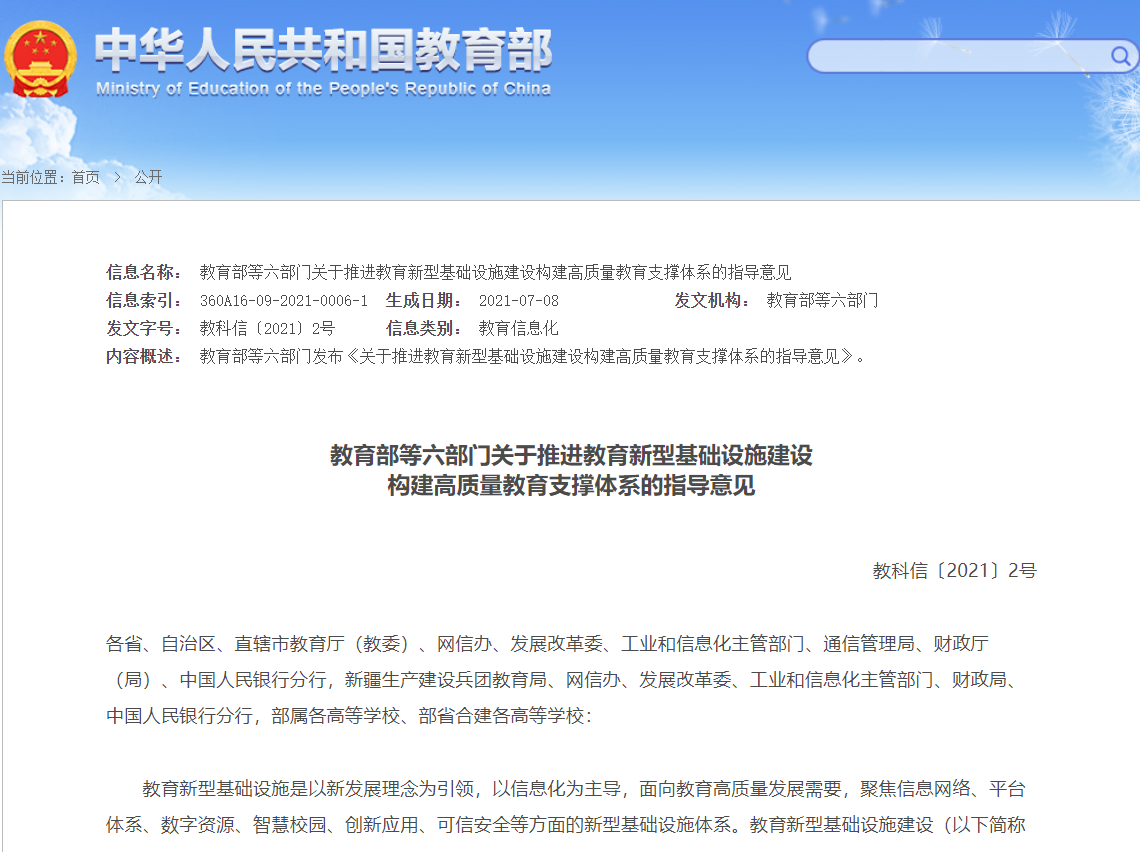Open the 公开 breadcrumb link

[x=148, y=177]
